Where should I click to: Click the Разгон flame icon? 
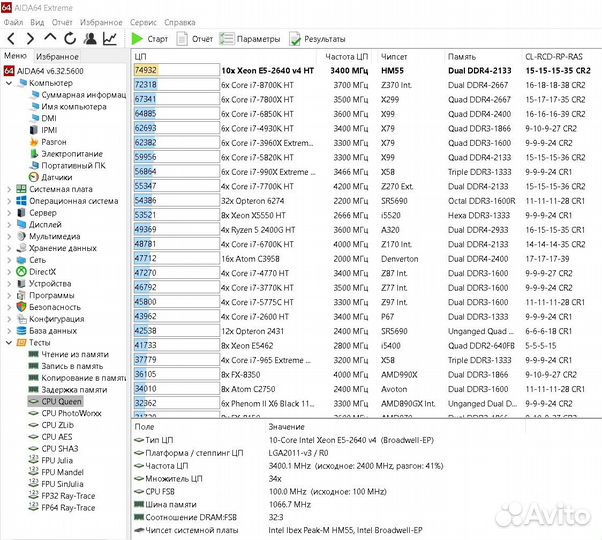click(35, 142)
